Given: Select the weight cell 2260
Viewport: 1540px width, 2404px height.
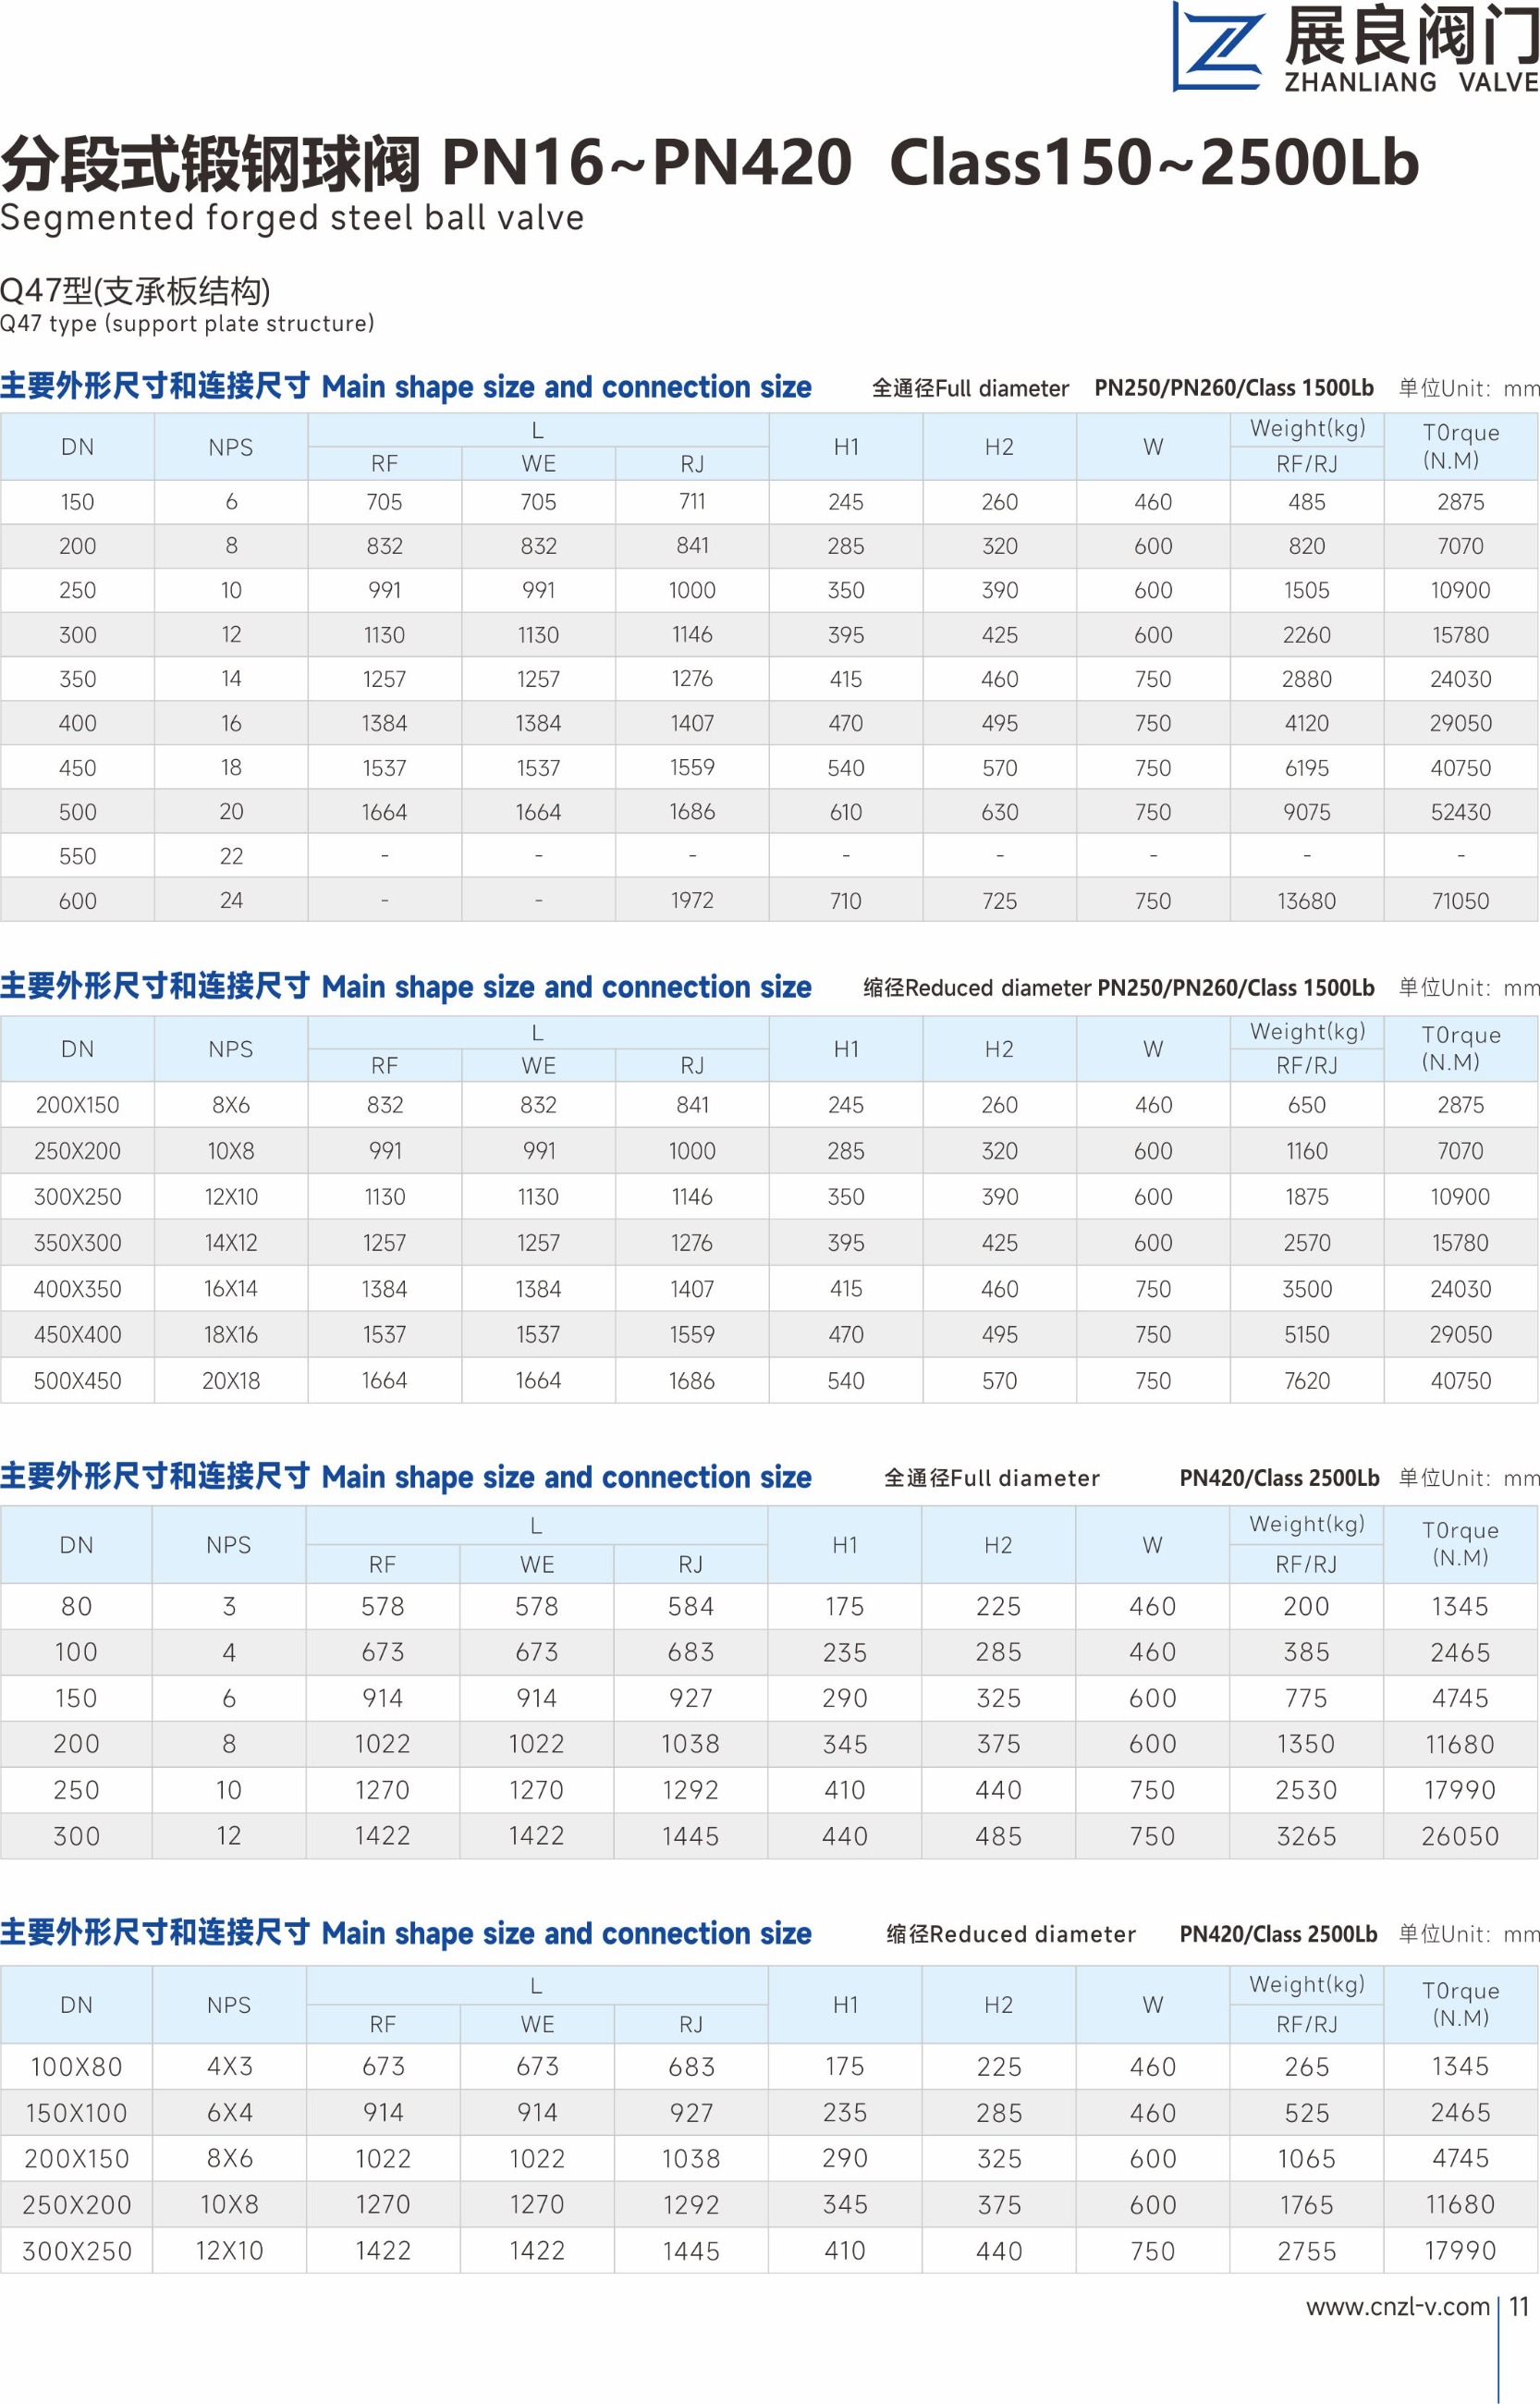Looking at the screenshot, I should pos(1306,635).
